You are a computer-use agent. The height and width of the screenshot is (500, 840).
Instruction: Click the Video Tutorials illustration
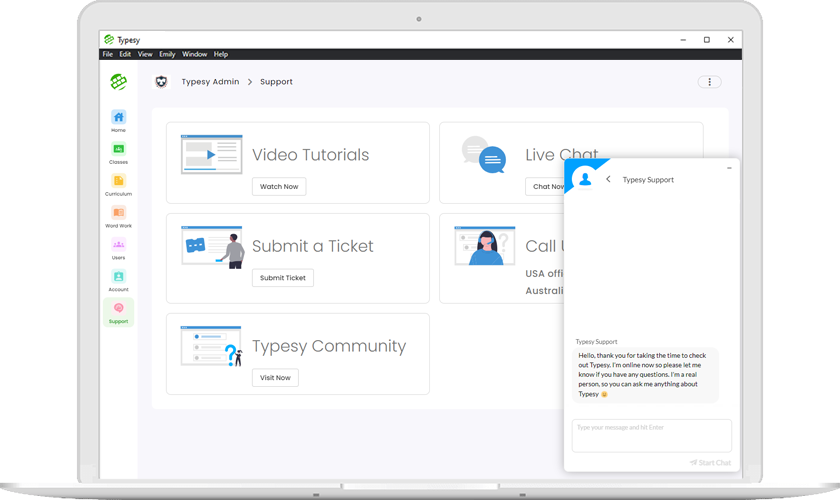point(212,154)
